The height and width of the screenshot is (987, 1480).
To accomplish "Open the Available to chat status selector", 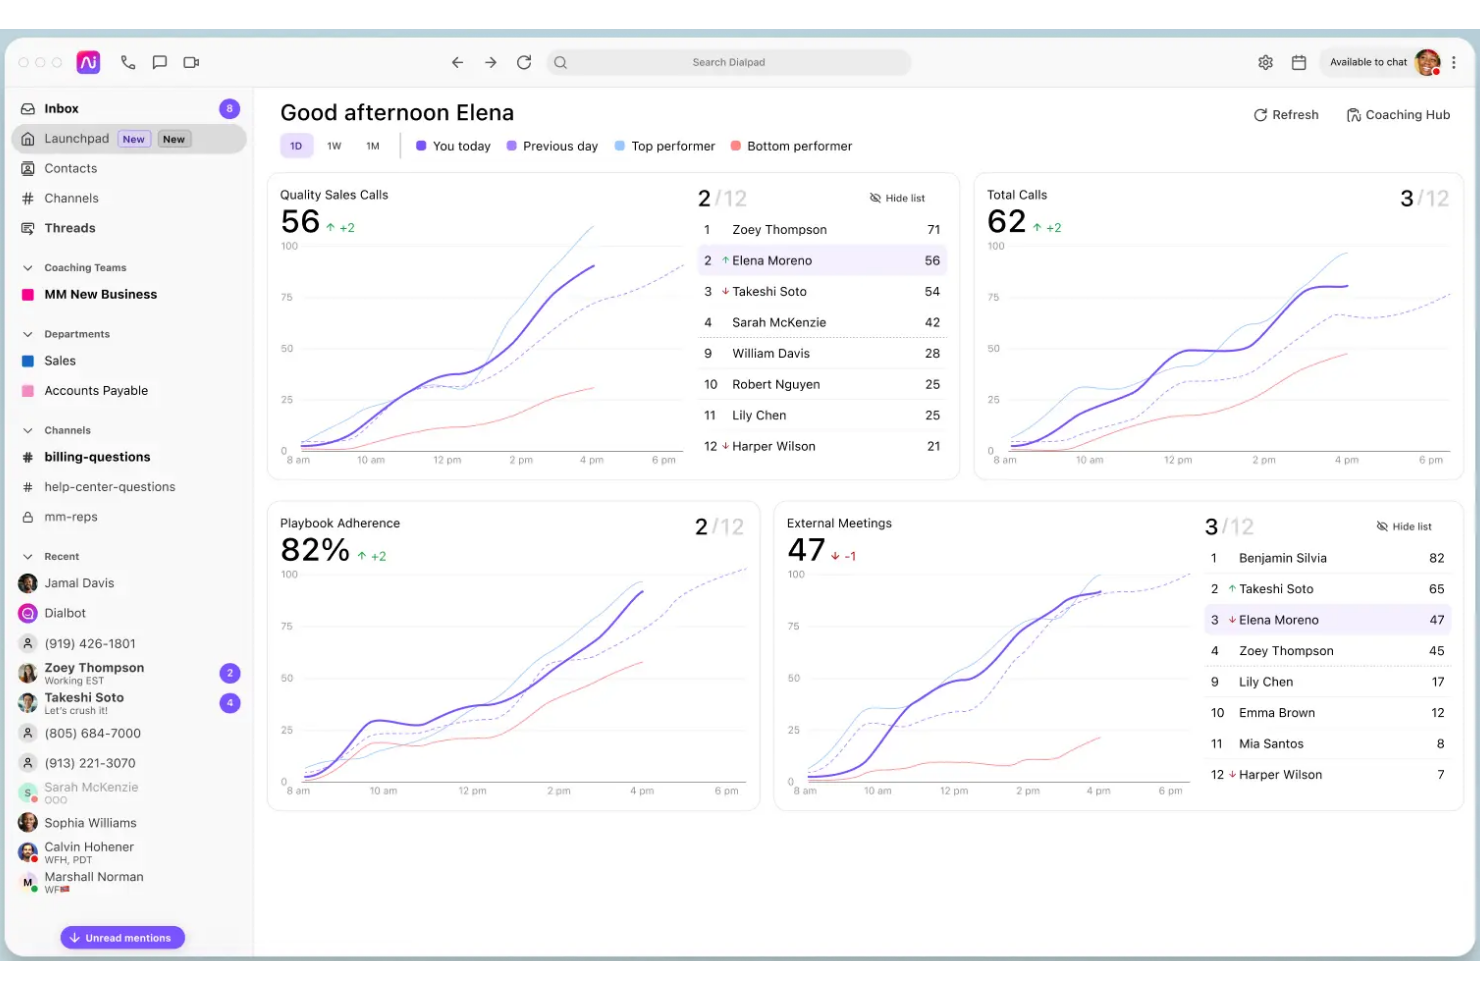I will tap(1368, 62).
